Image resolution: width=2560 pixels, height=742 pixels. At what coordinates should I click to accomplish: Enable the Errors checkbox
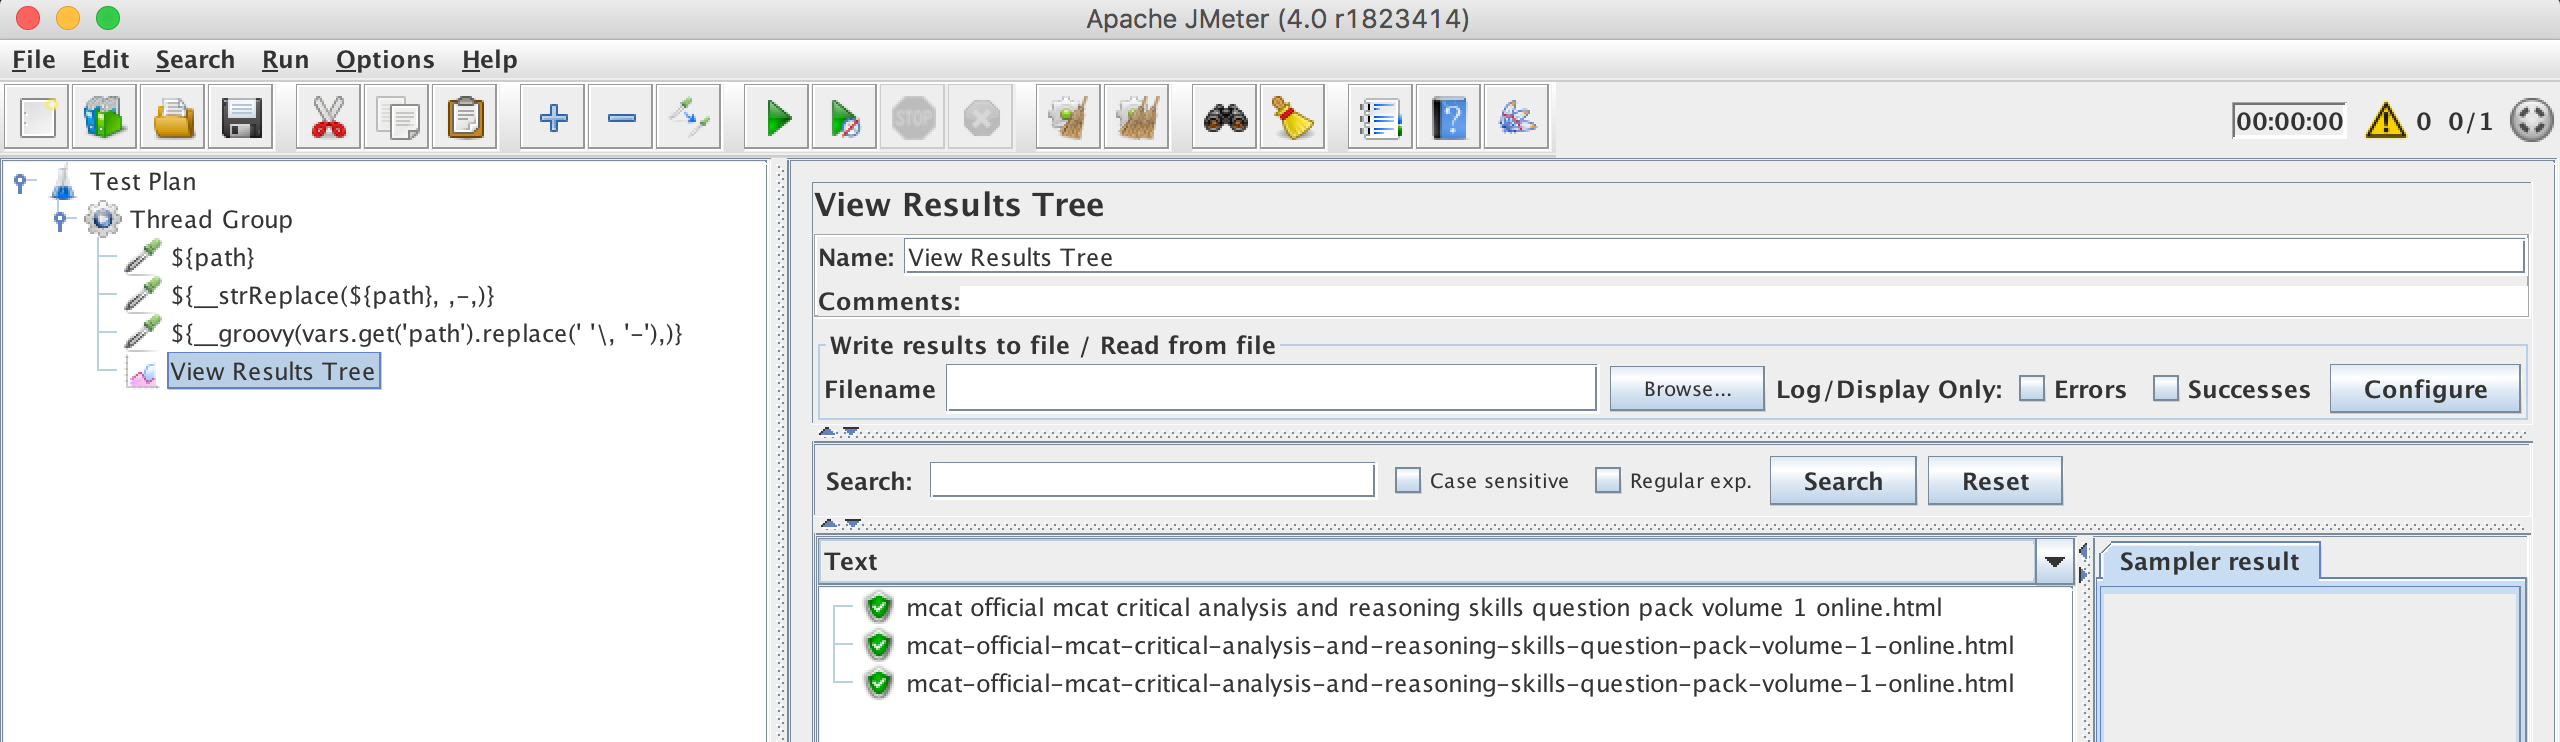click(2031, 389)
